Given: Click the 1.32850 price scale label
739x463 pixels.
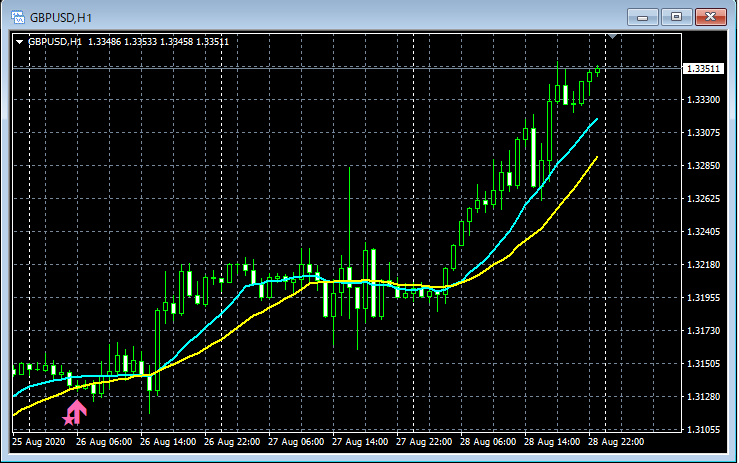Looking at the screenshot, I should coord(704,165).
